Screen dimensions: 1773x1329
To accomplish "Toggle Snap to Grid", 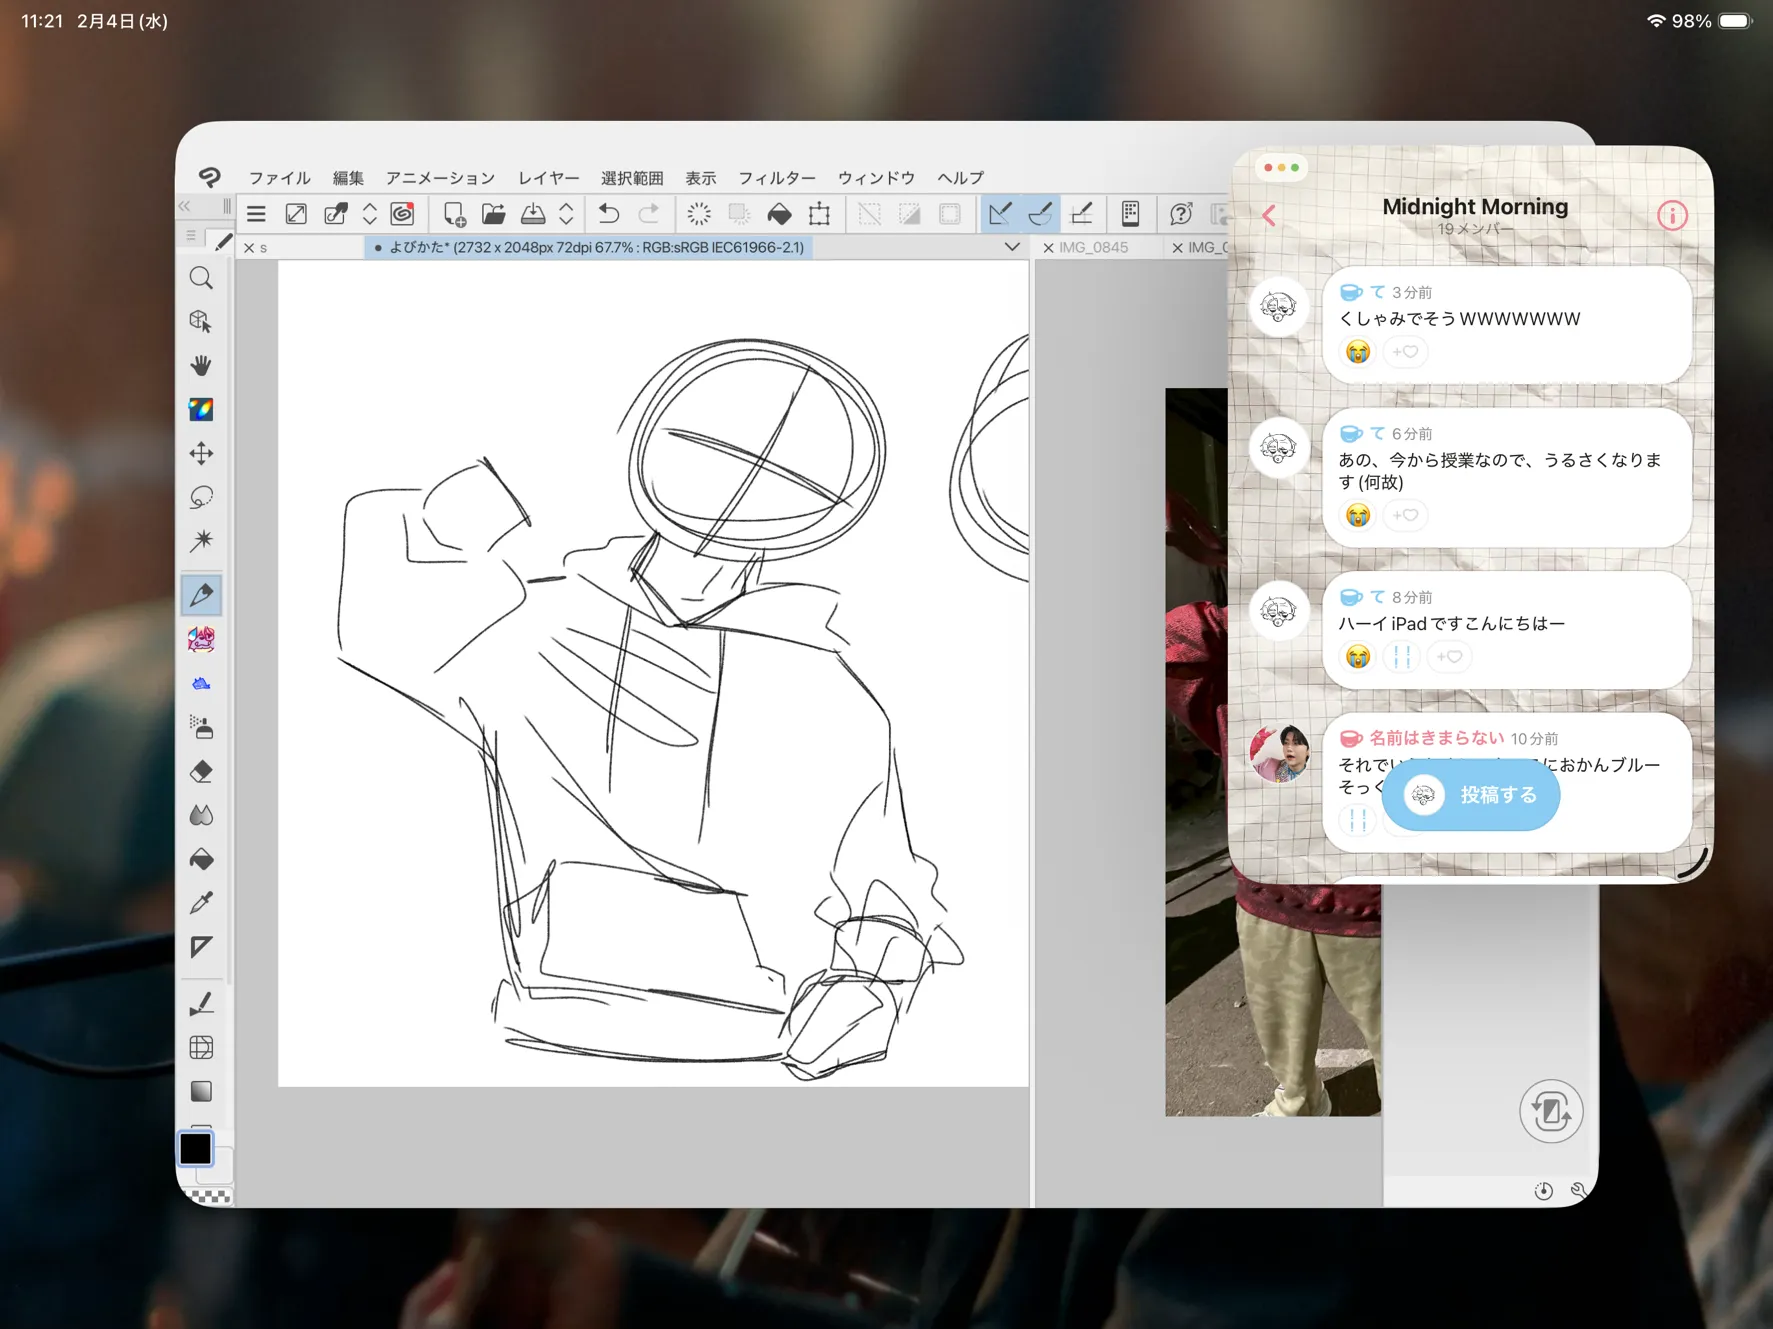I will coord(1081,213).
